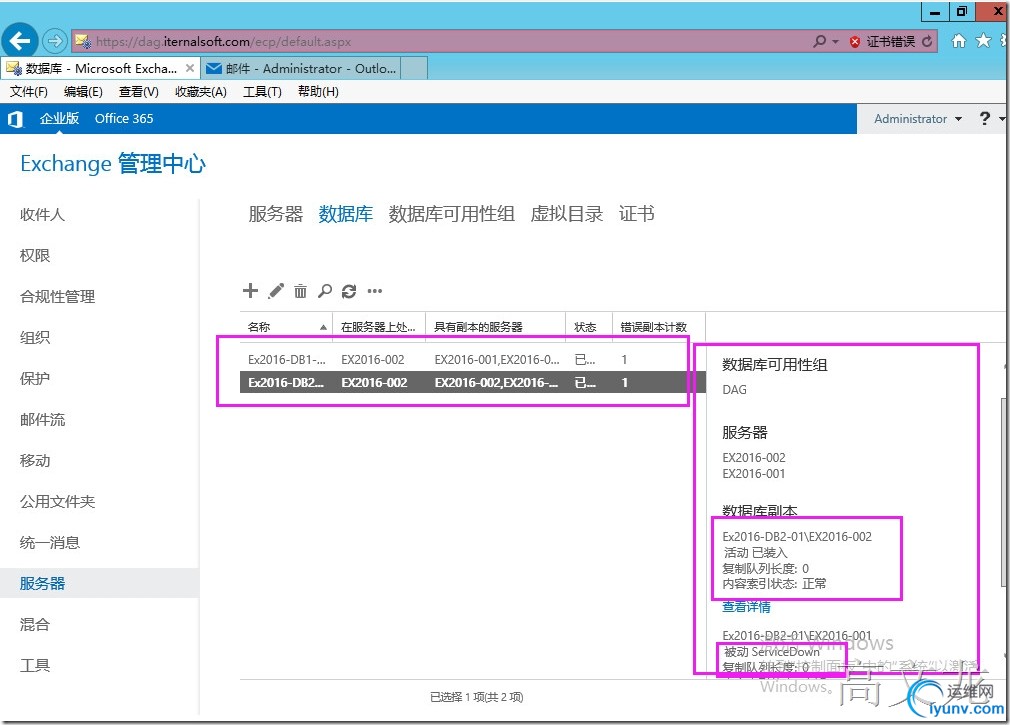
Task: Open Favorites with the star icon
Action: (x=983, y=41)
